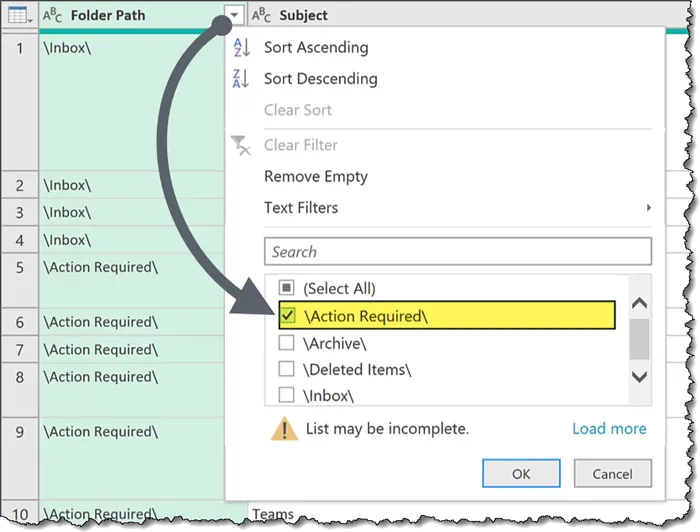This screenshot has height=532, width=700.
Task: Uncheck the \Action Required\ checkbox
Action: (287, 316)
